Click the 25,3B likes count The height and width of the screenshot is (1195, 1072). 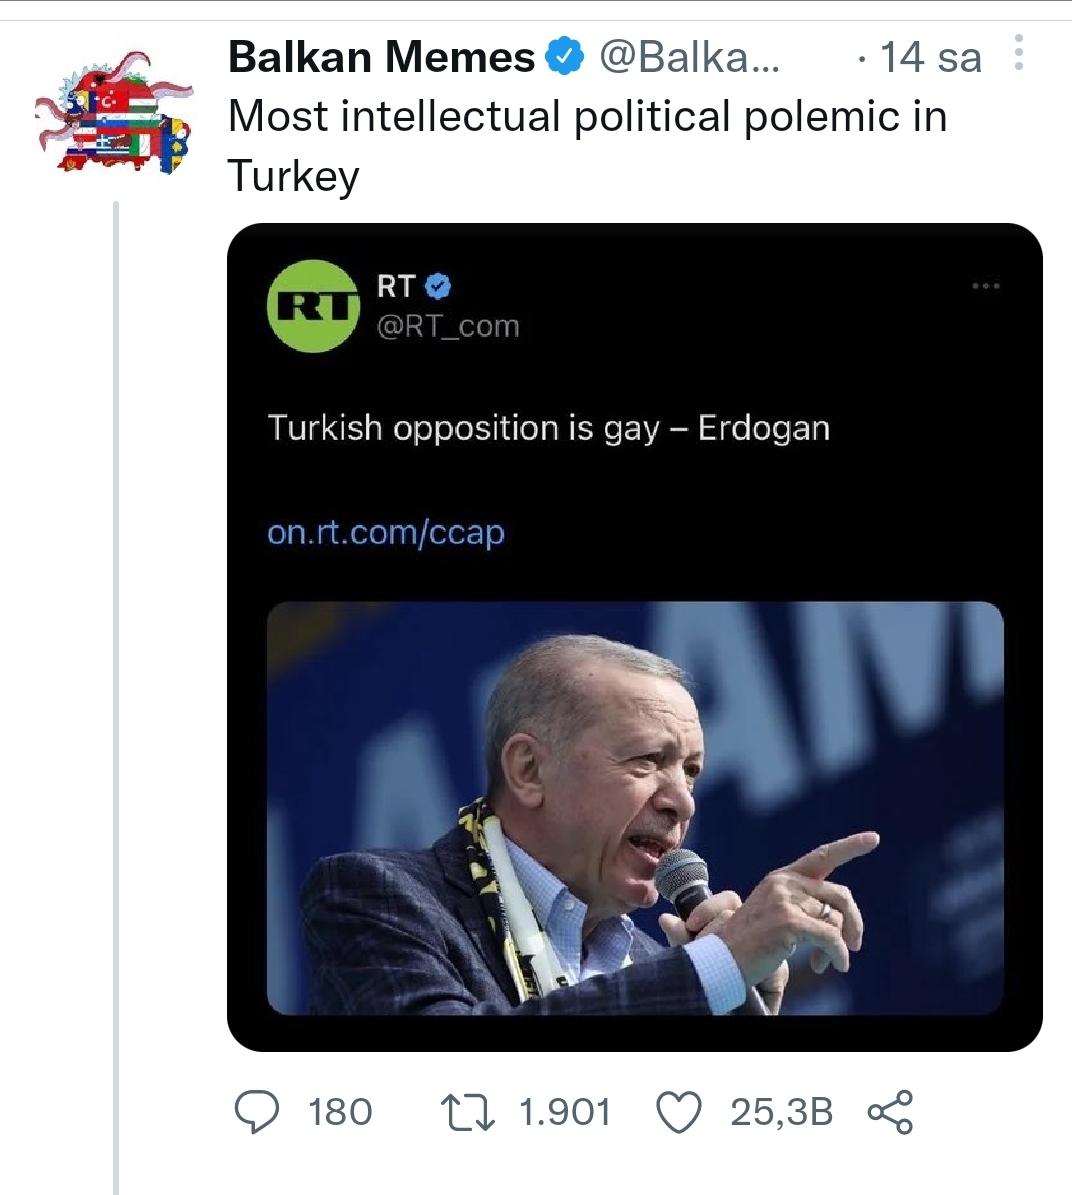pyautogui.click(x=781, y=1112)
